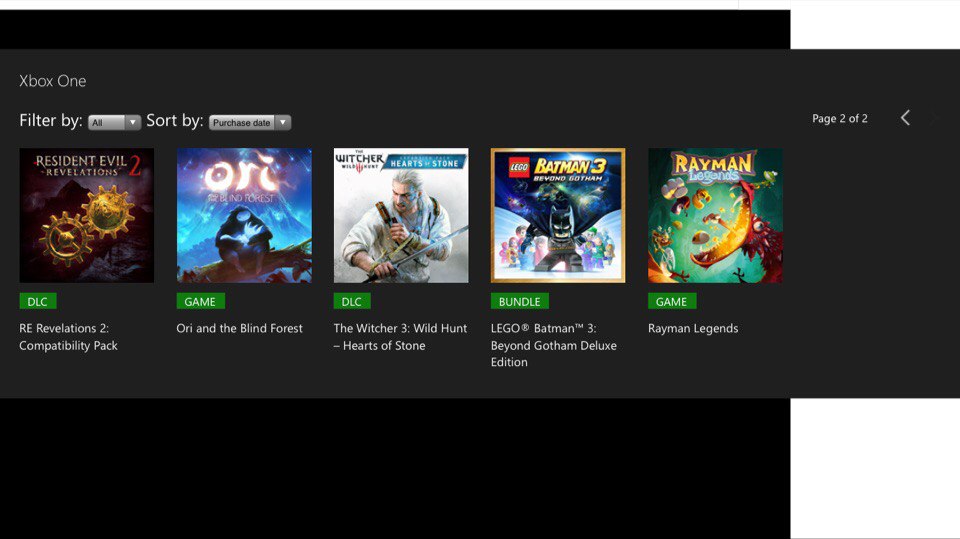Open 'LEGO Batman 3: Beyond Gotham Deluxe Edition' link
960x539 pixels.
pyautogui.click(x=553, y=345)
